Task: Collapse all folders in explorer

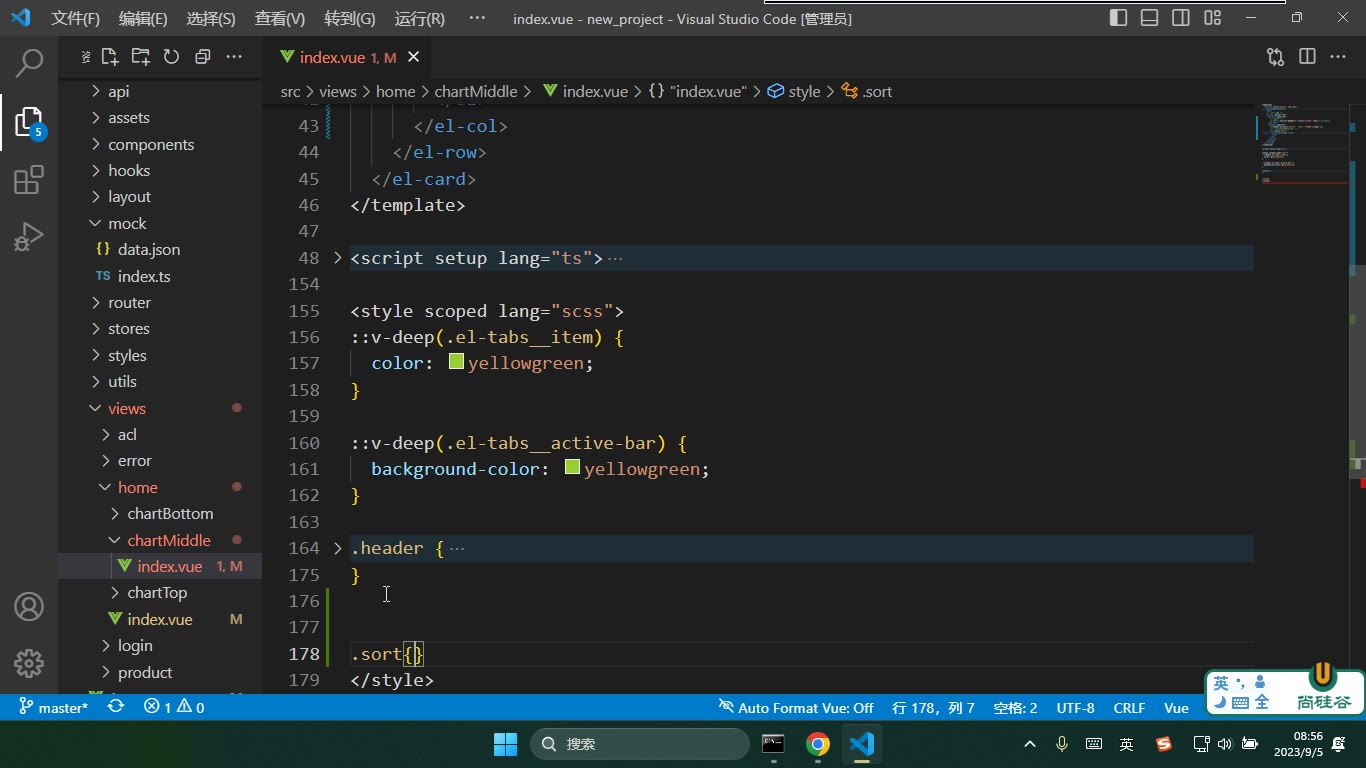Action: pyautogui.click(x=203, y=57)
